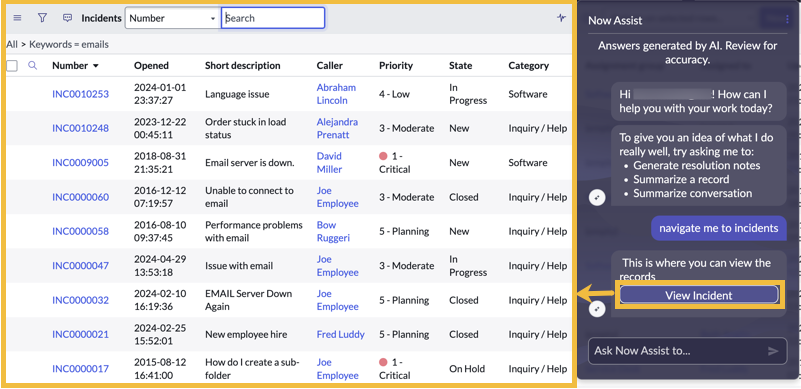Open caller Bow Ruggeri

(333, 231)
